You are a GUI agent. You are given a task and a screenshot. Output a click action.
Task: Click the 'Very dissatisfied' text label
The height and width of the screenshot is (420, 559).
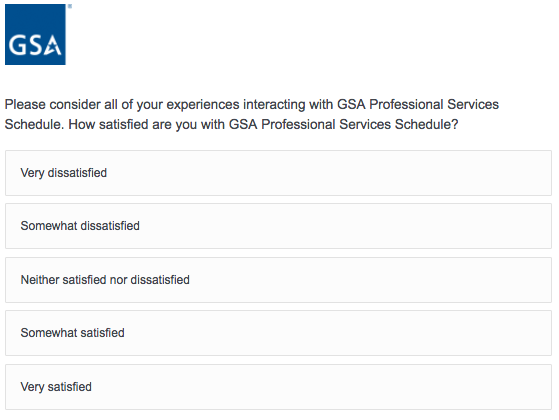point(63,173)
